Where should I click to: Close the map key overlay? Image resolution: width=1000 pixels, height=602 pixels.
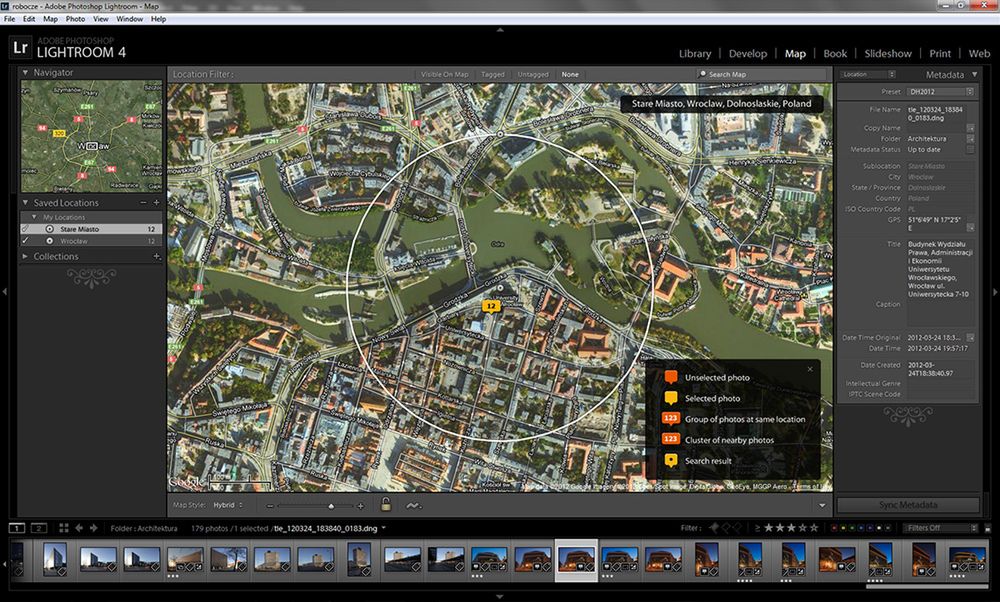810,369
